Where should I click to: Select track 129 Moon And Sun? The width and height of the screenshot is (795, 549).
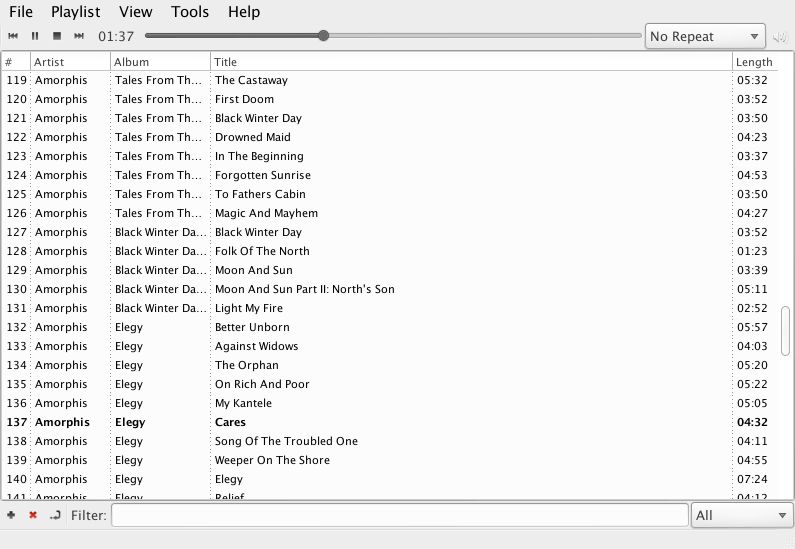(x=390, y=270)
